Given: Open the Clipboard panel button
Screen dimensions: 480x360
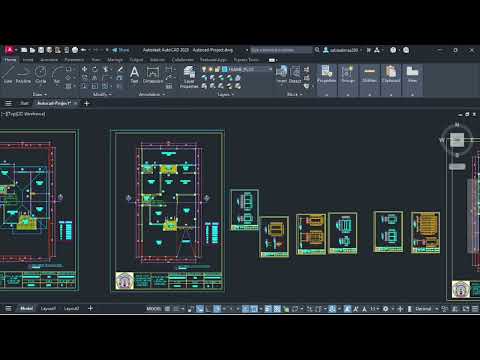Looking at the screenshot, I should click(391, 80).
